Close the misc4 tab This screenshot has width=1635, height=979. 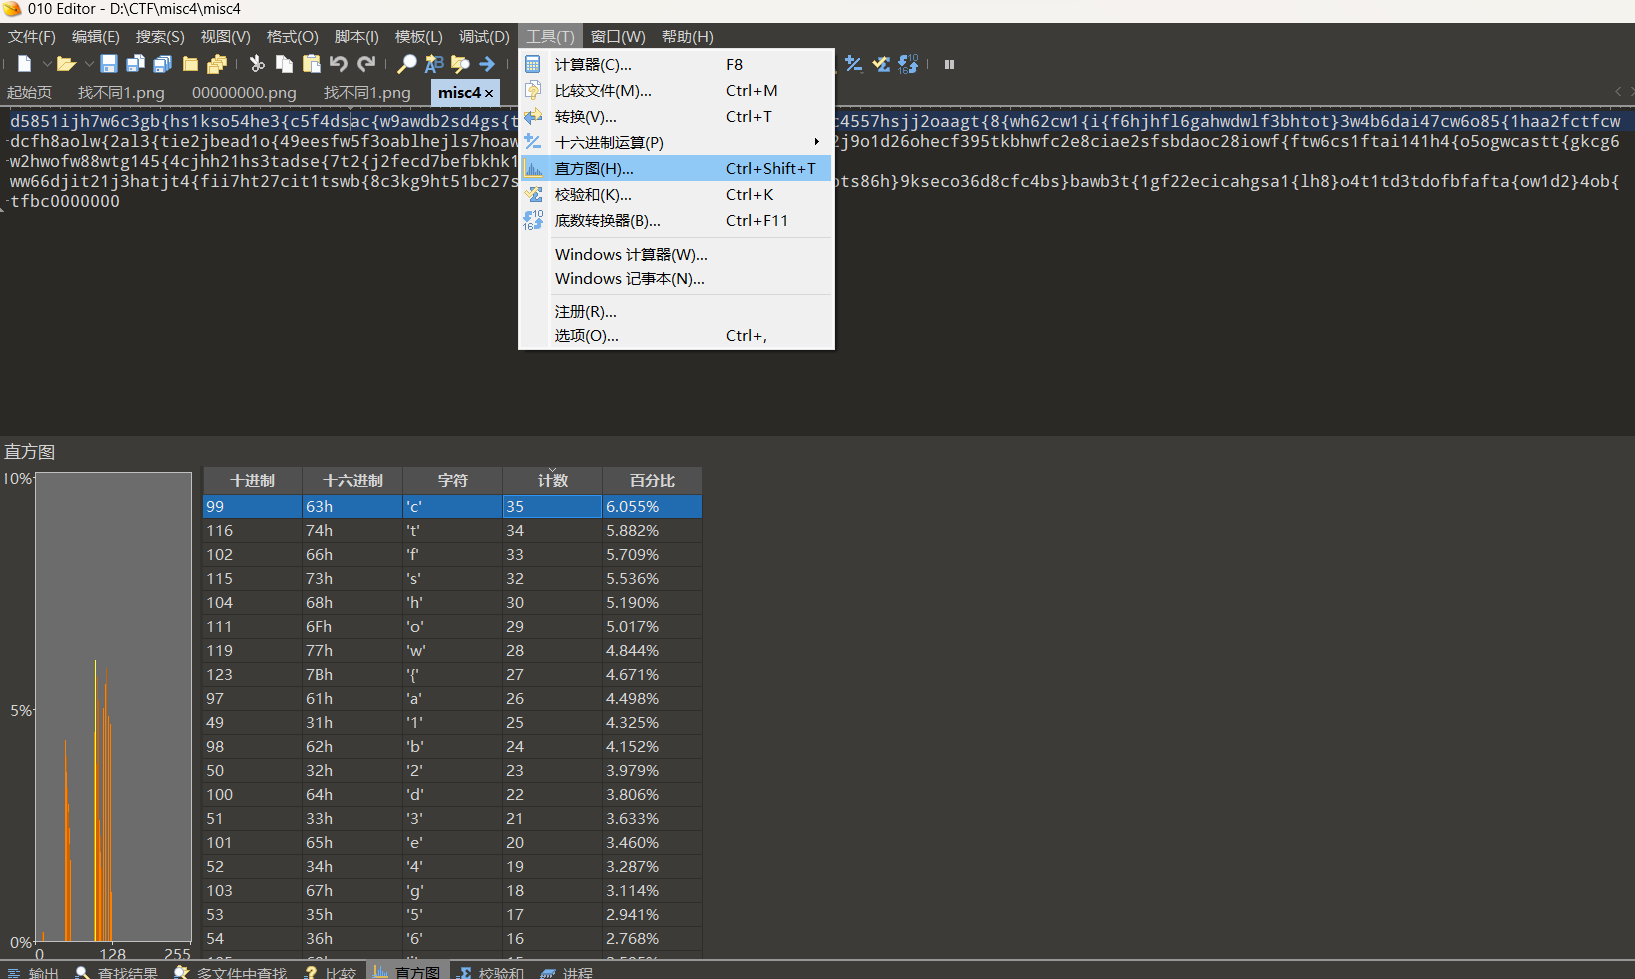click(489, 93)
